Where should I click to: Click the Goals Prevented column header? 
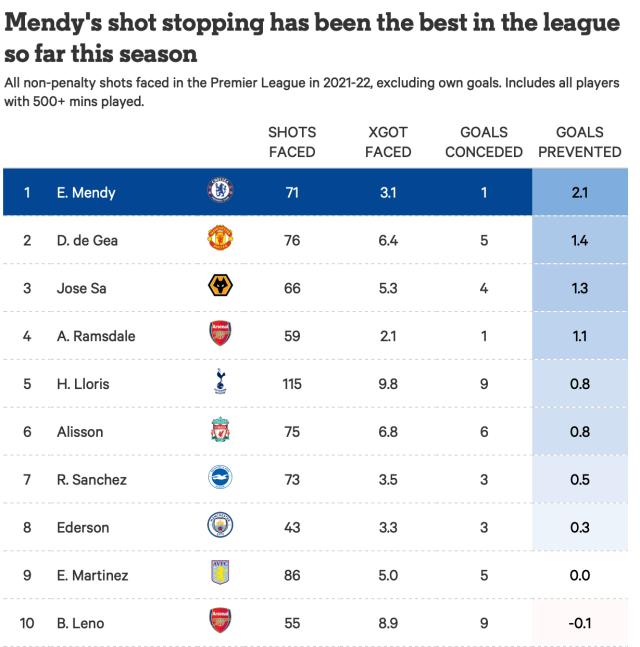580,142
